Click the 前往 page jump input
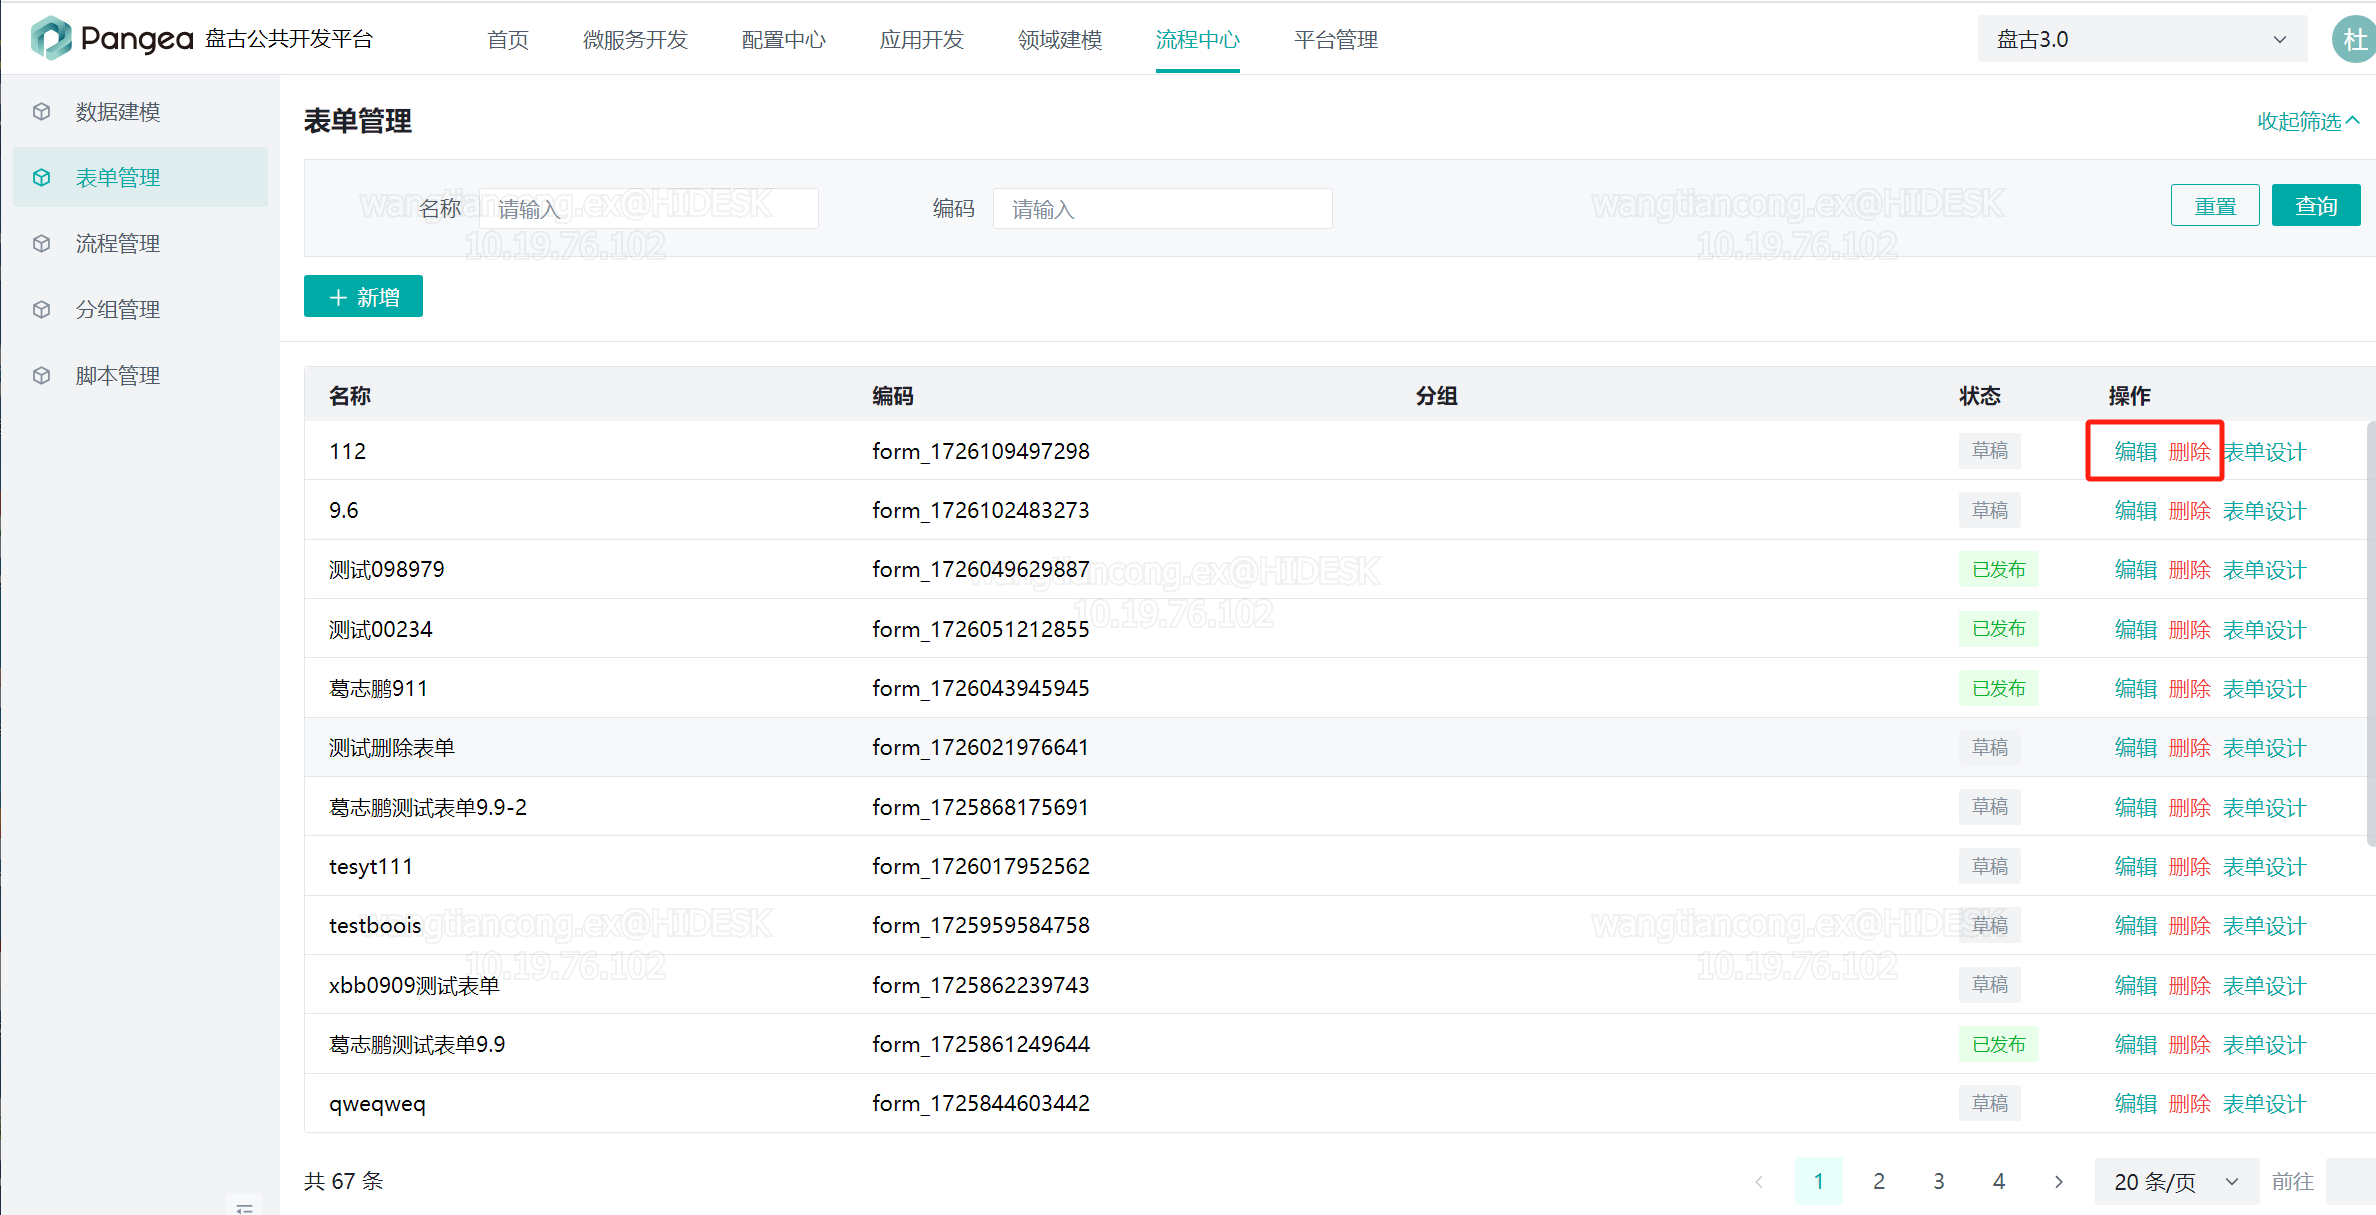The image size is (2376, 1215). pyautogui.click(x=2350, y=1182)
